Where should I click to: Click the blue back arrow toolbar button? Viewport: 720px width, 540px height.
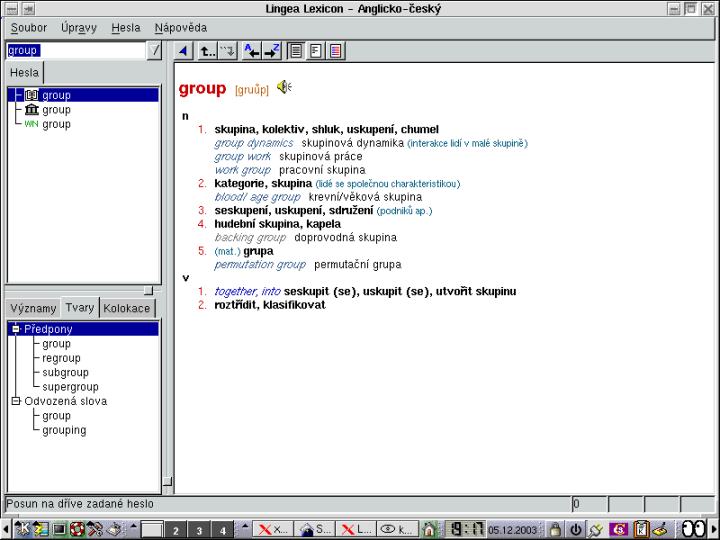[x=184, y=51]
